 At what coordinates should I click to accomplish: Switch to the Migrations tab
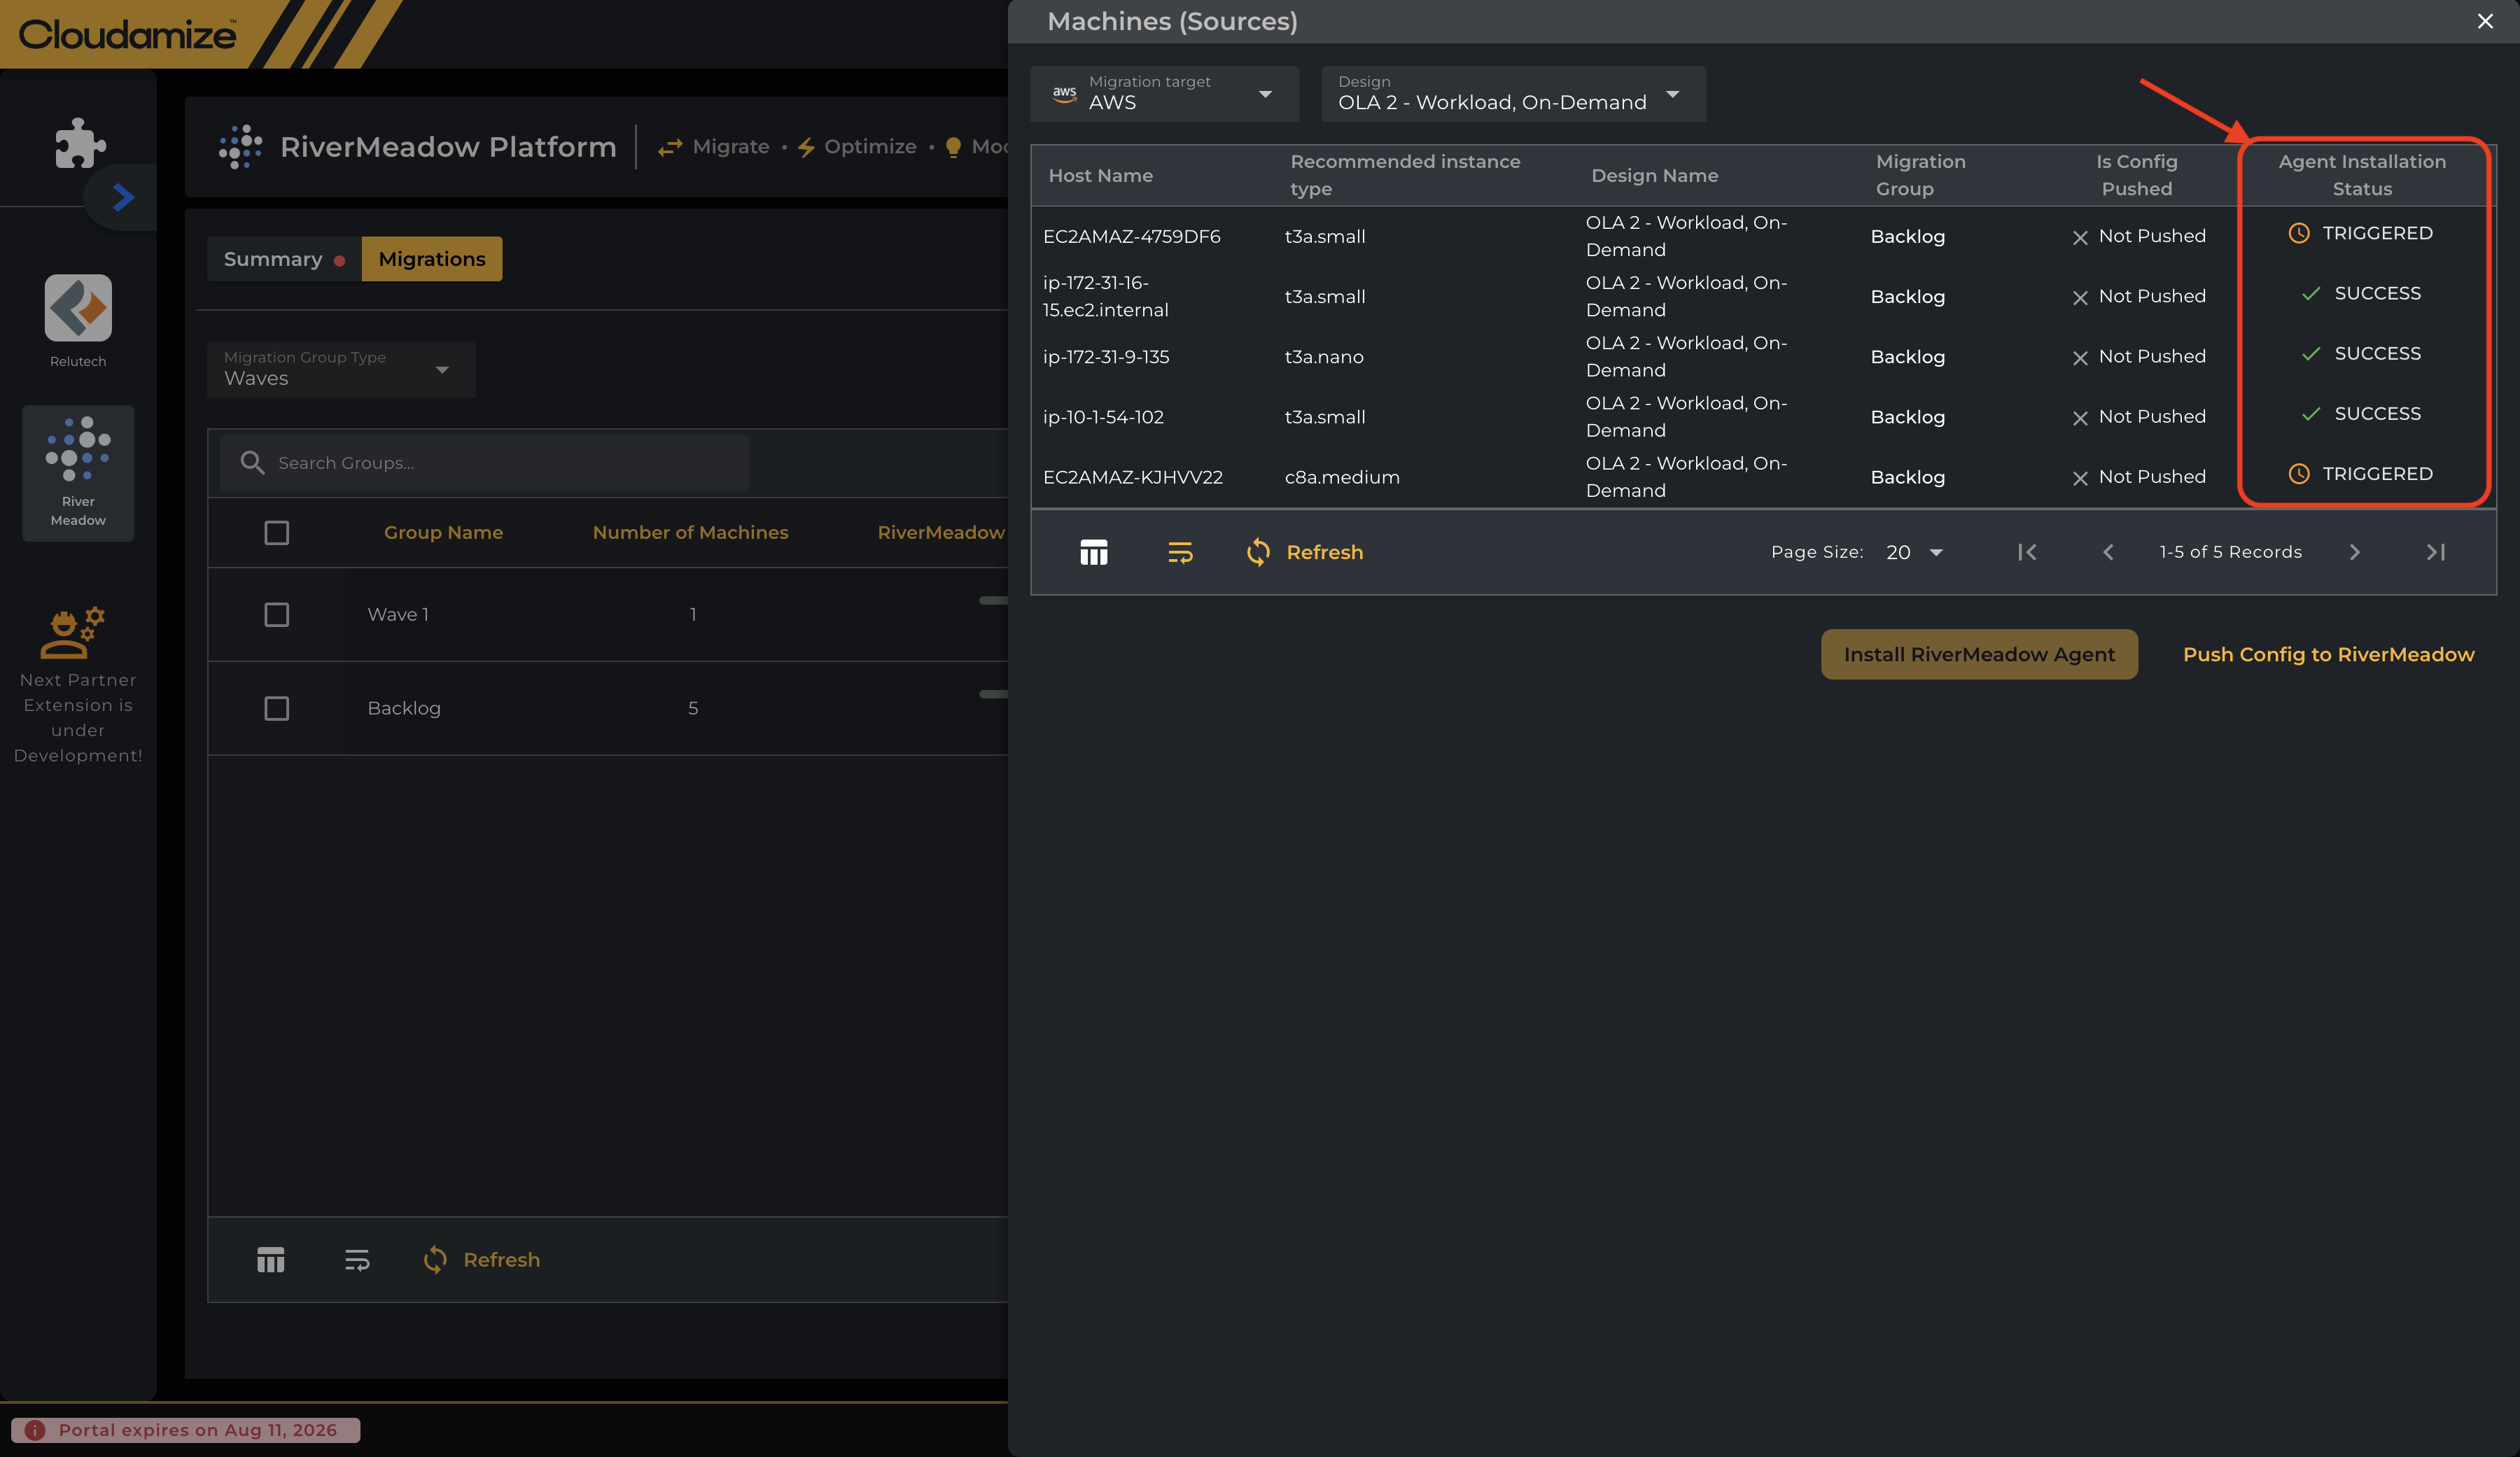(432, 259)
